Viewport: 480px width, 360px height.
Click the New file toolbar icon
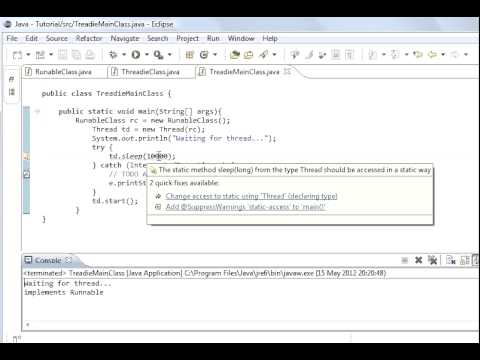(x=17, y=54)
